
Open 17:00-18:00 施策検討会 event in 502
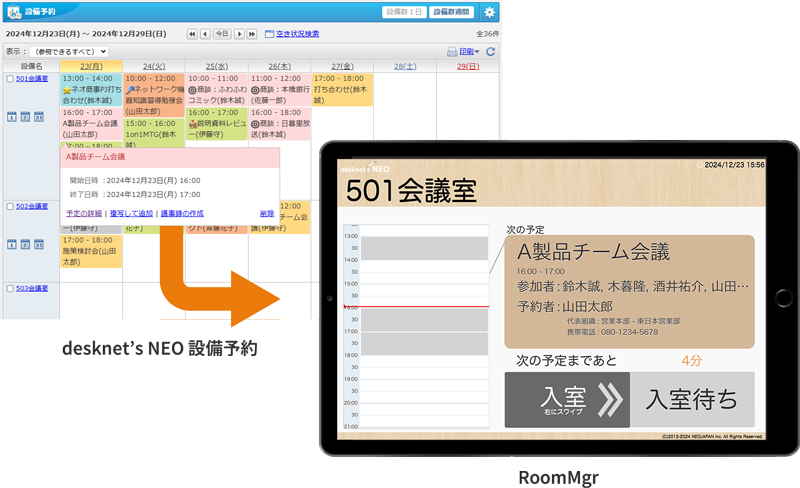click(91, 251)
